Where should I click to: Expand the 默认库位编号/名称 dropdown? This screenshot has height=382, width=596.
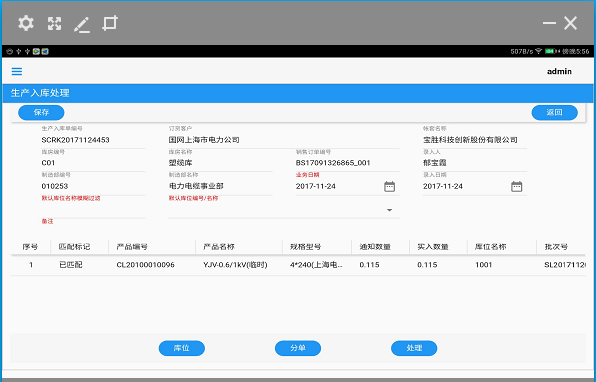coord(389,210)
